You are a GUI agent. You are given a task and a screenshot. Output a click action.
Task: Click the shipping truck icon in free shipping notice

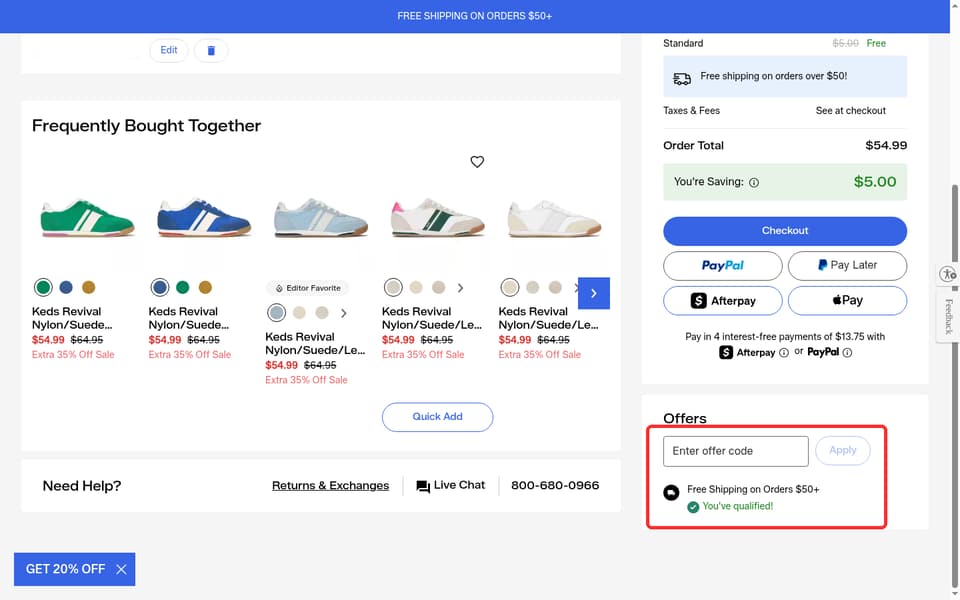click(682, 78)
